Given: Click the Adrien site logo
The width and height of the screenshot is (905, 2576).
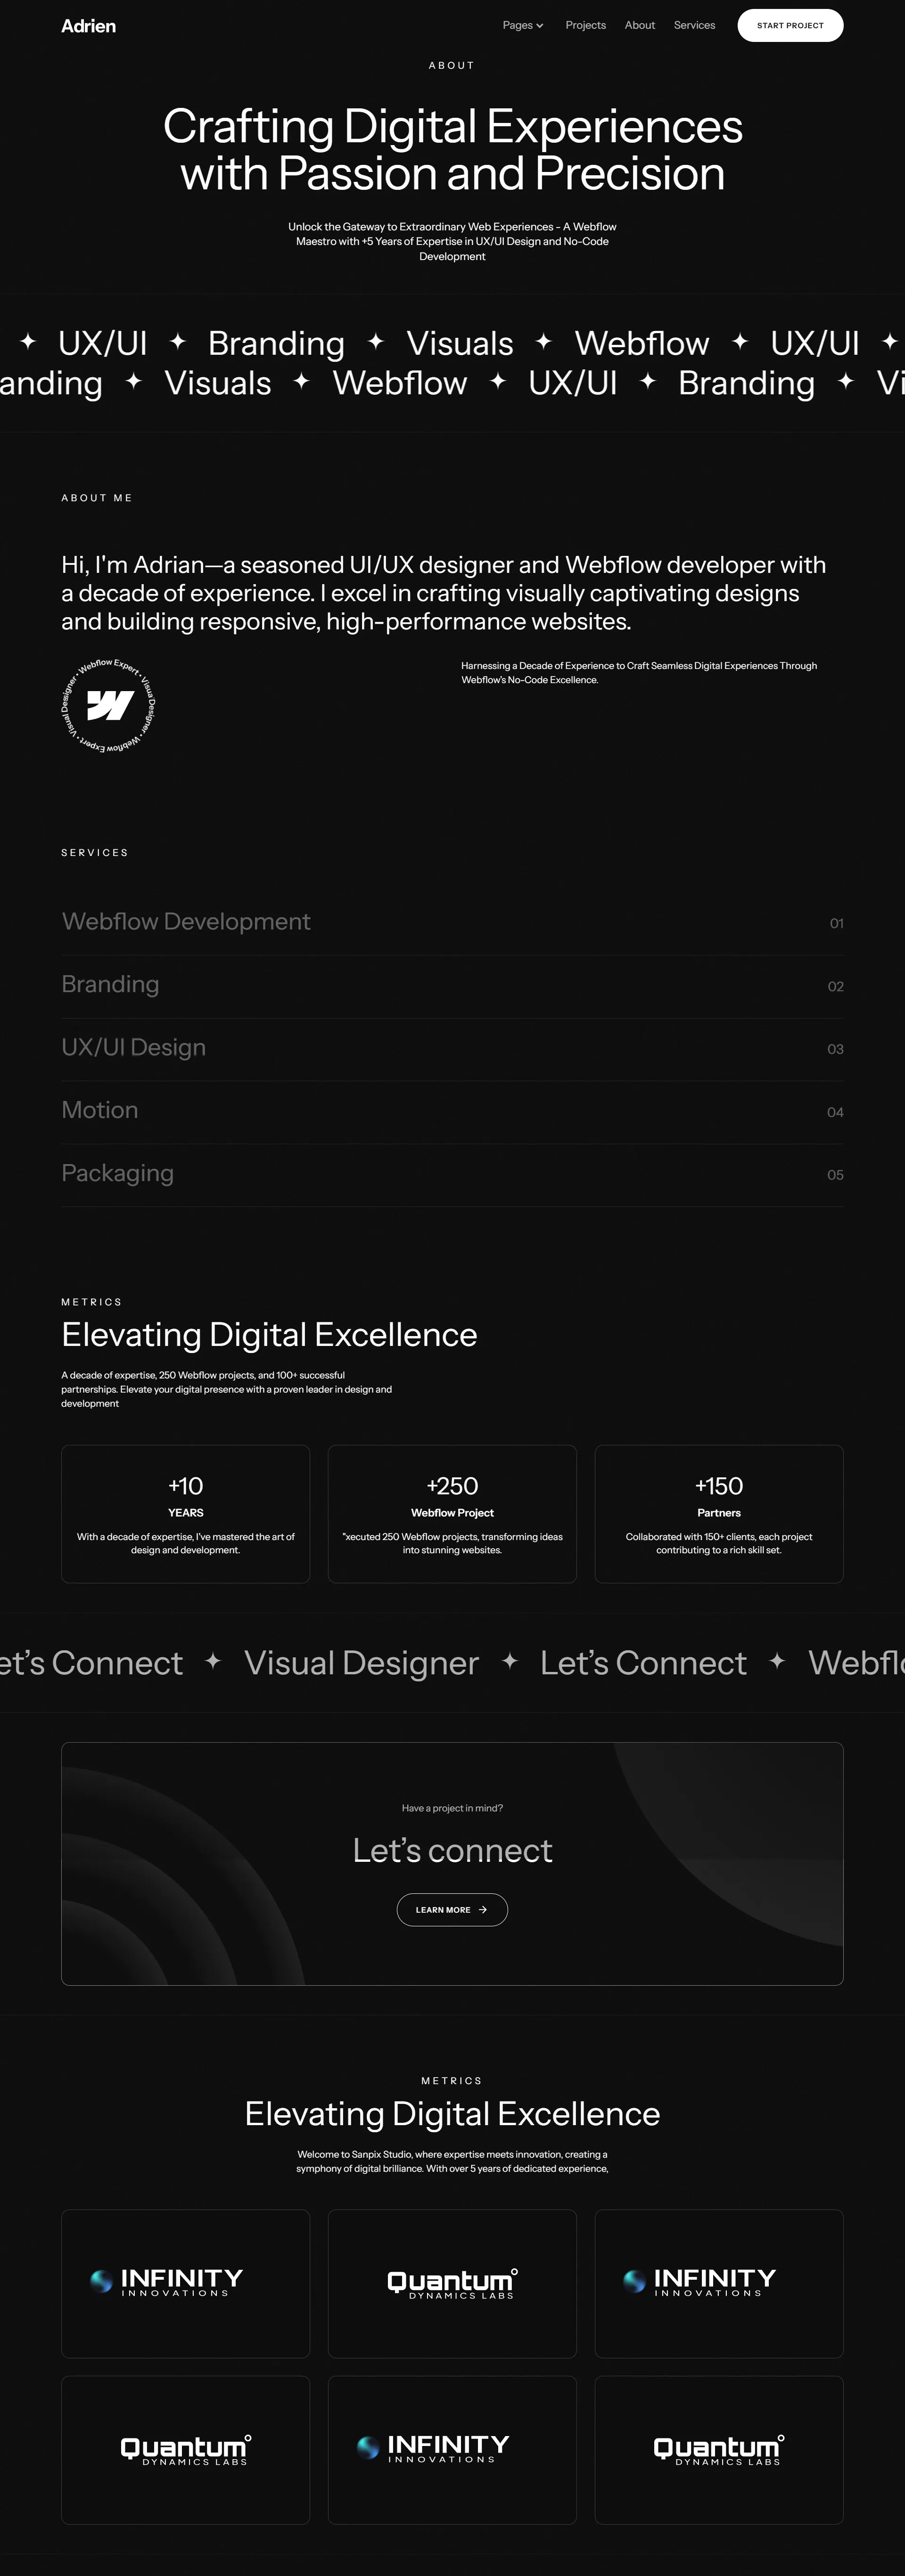Looking at the screenshot, I should [x=88, y=26].
